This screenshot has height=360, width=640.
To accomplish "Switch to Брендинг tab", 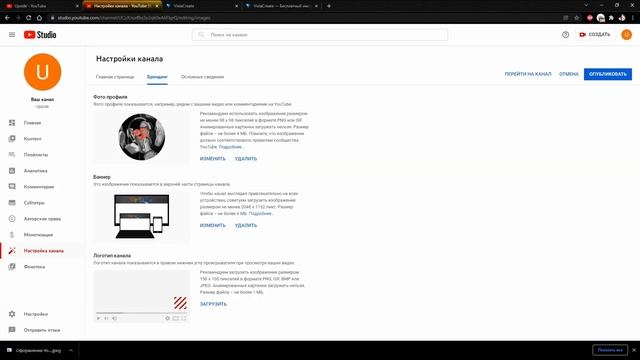I will pos(157,77).
